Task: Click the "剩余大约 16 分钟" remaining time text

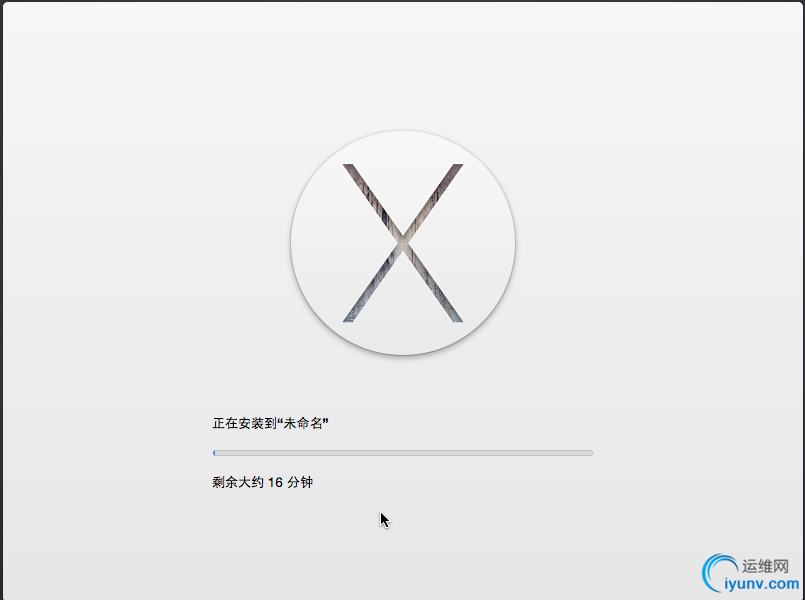Action: 263,482
